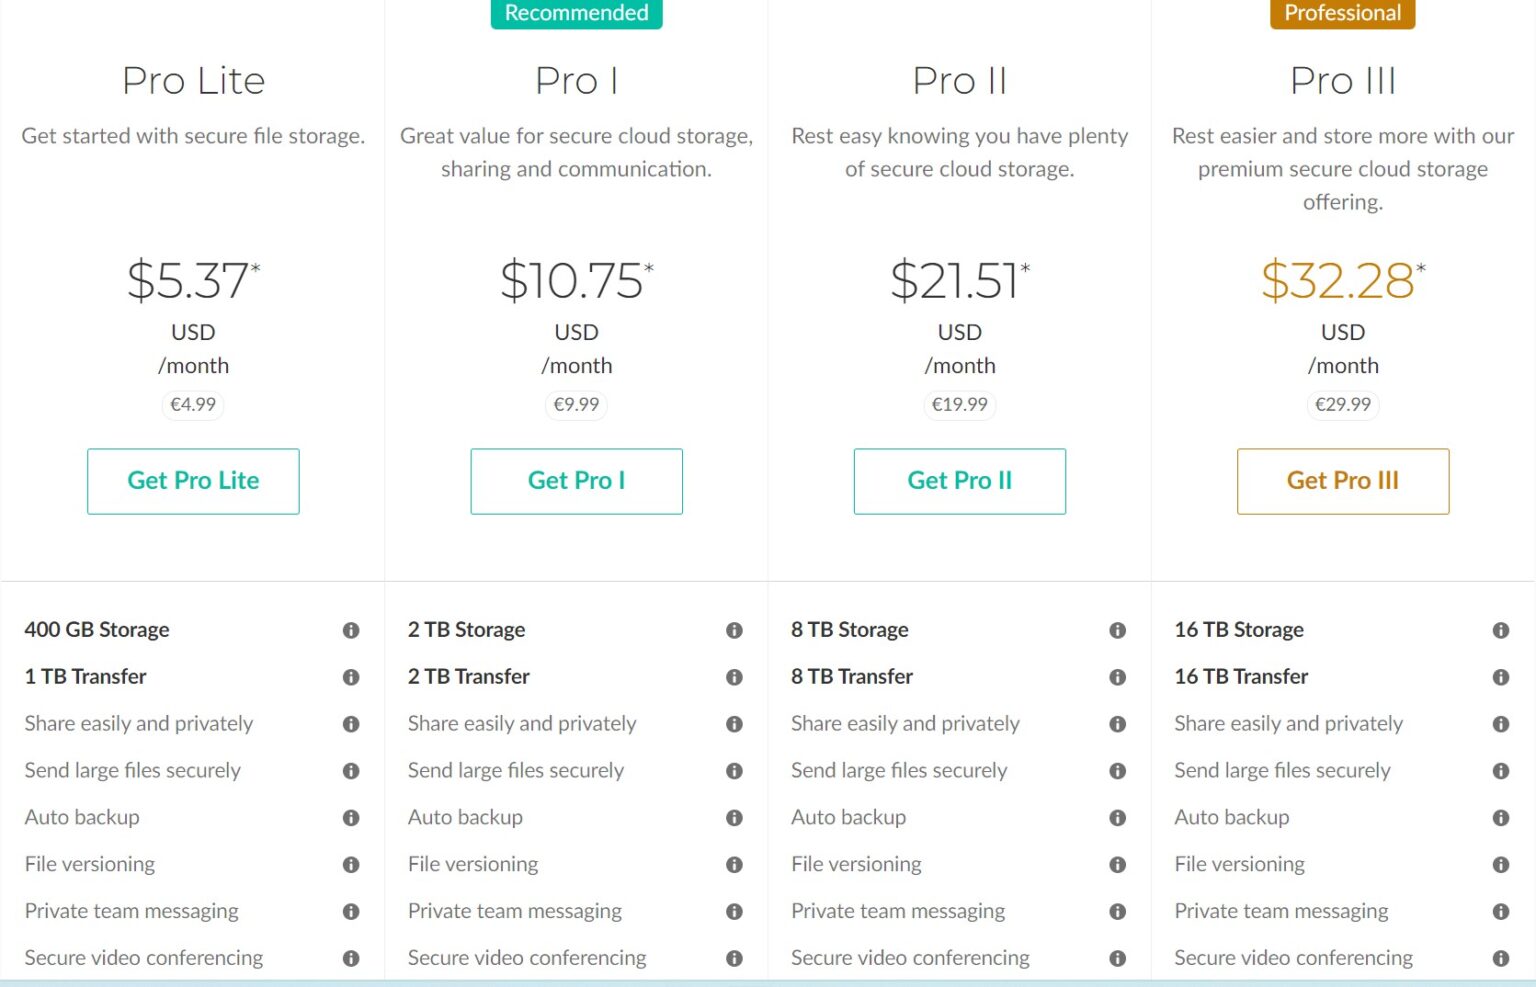Viewport: 1536px width, 987px height.
Task: Show details for Pro I secure video conferencing
Action: (734, 958)
